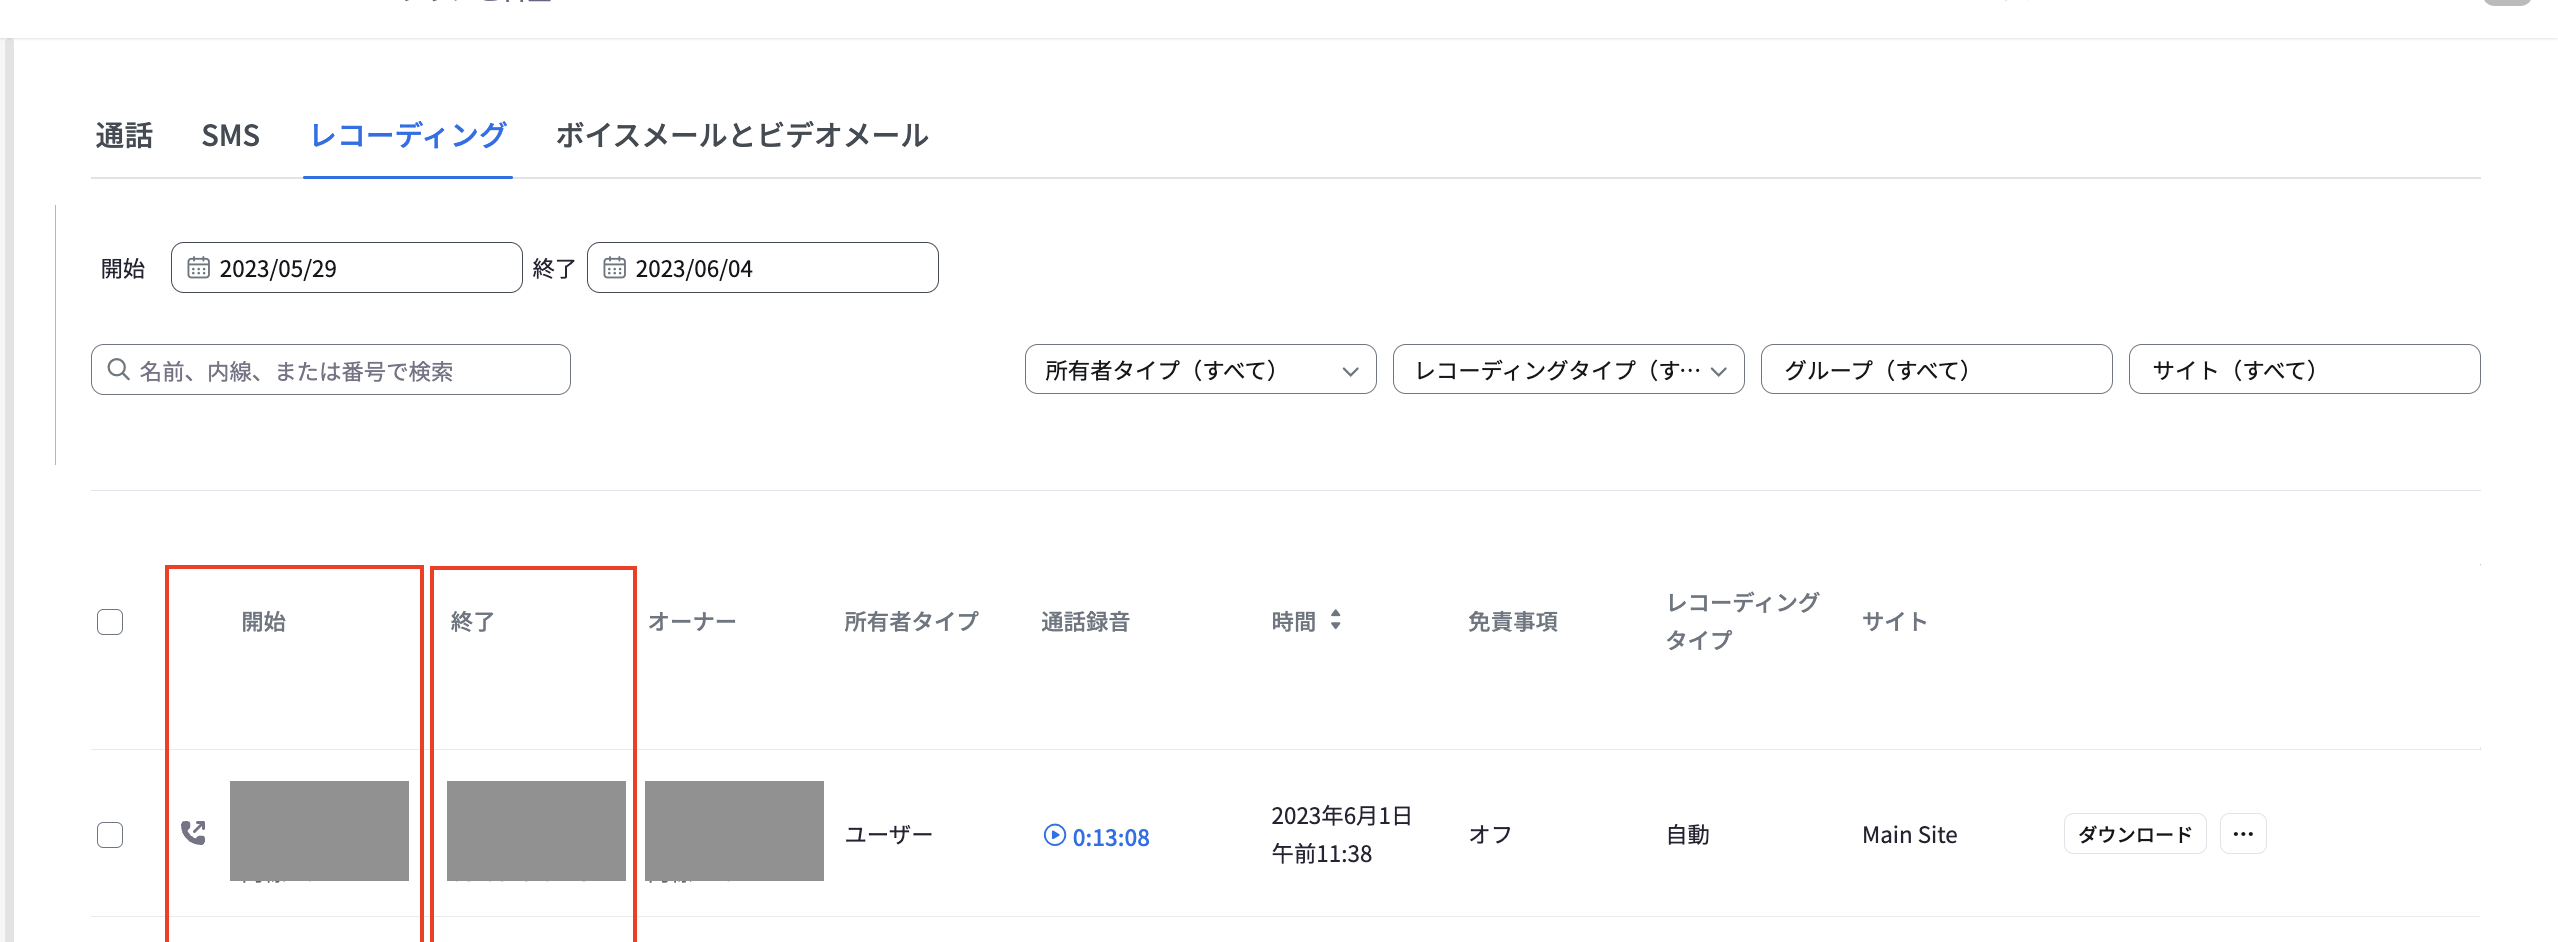Tick the select-all header checkbox
The height and width of the screenshot is (942, 2558).
coord(110,622)
